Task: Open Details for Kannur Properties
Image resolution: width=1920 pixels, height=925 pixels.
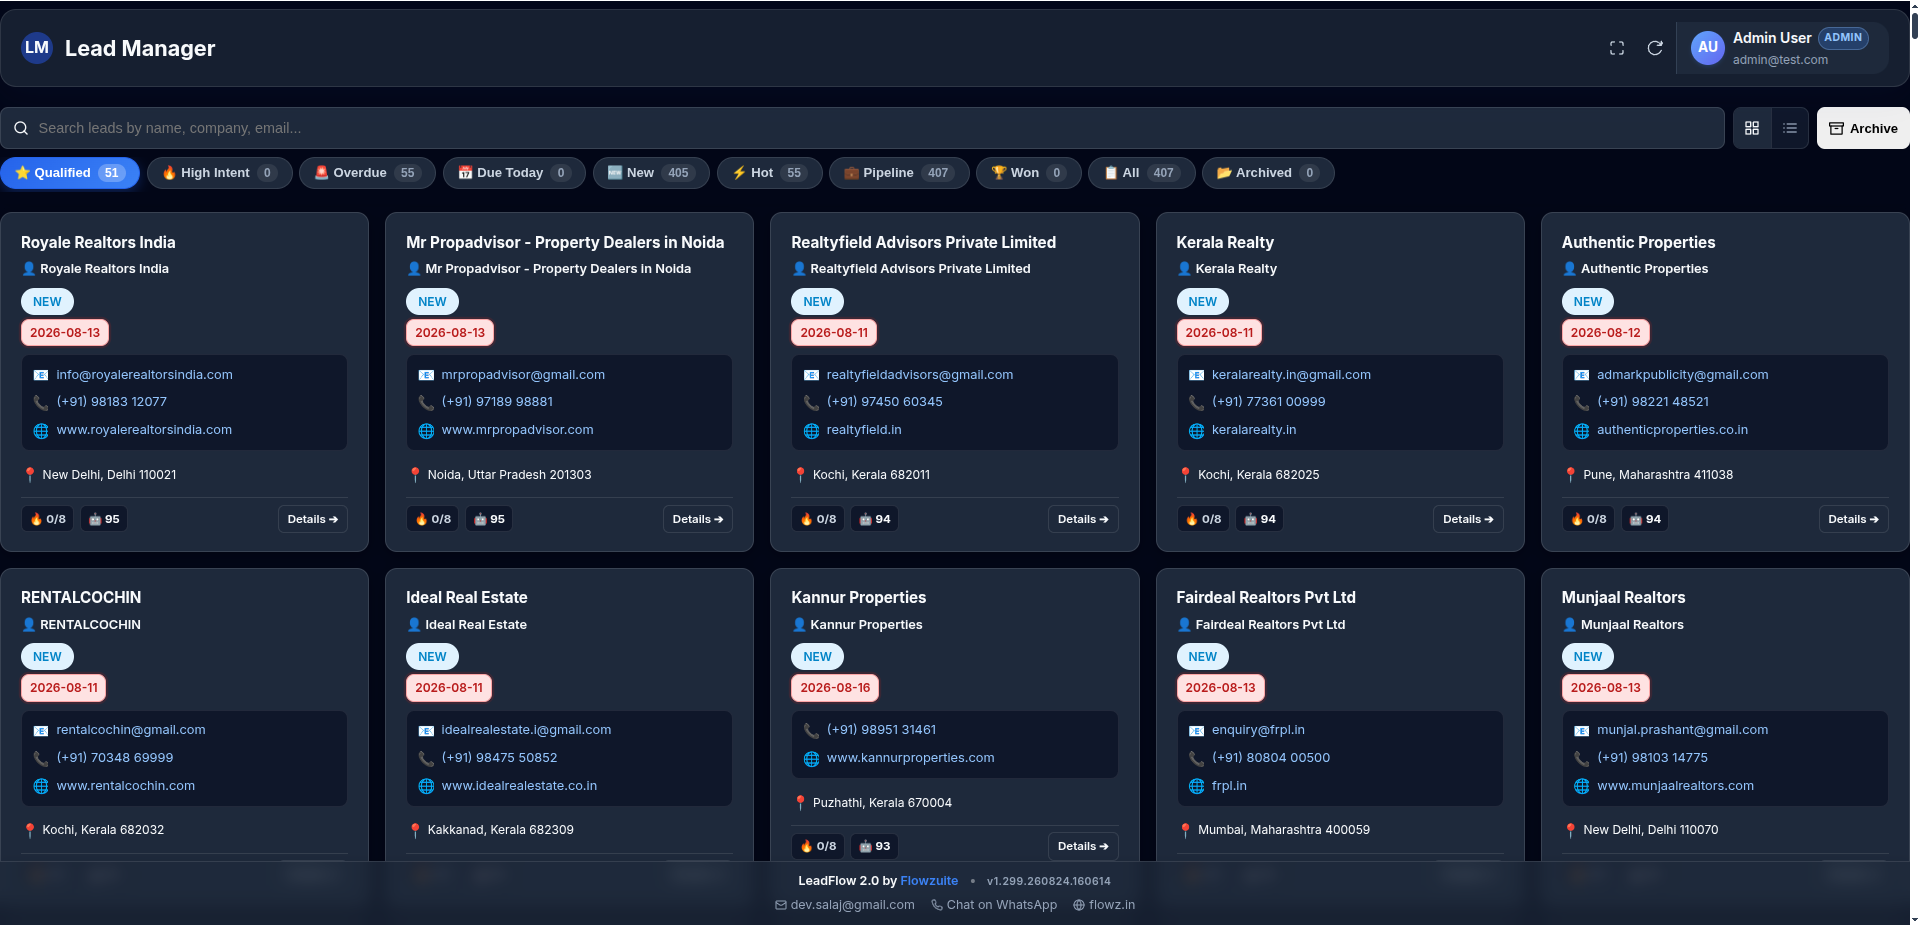Action: [1083, 846]
